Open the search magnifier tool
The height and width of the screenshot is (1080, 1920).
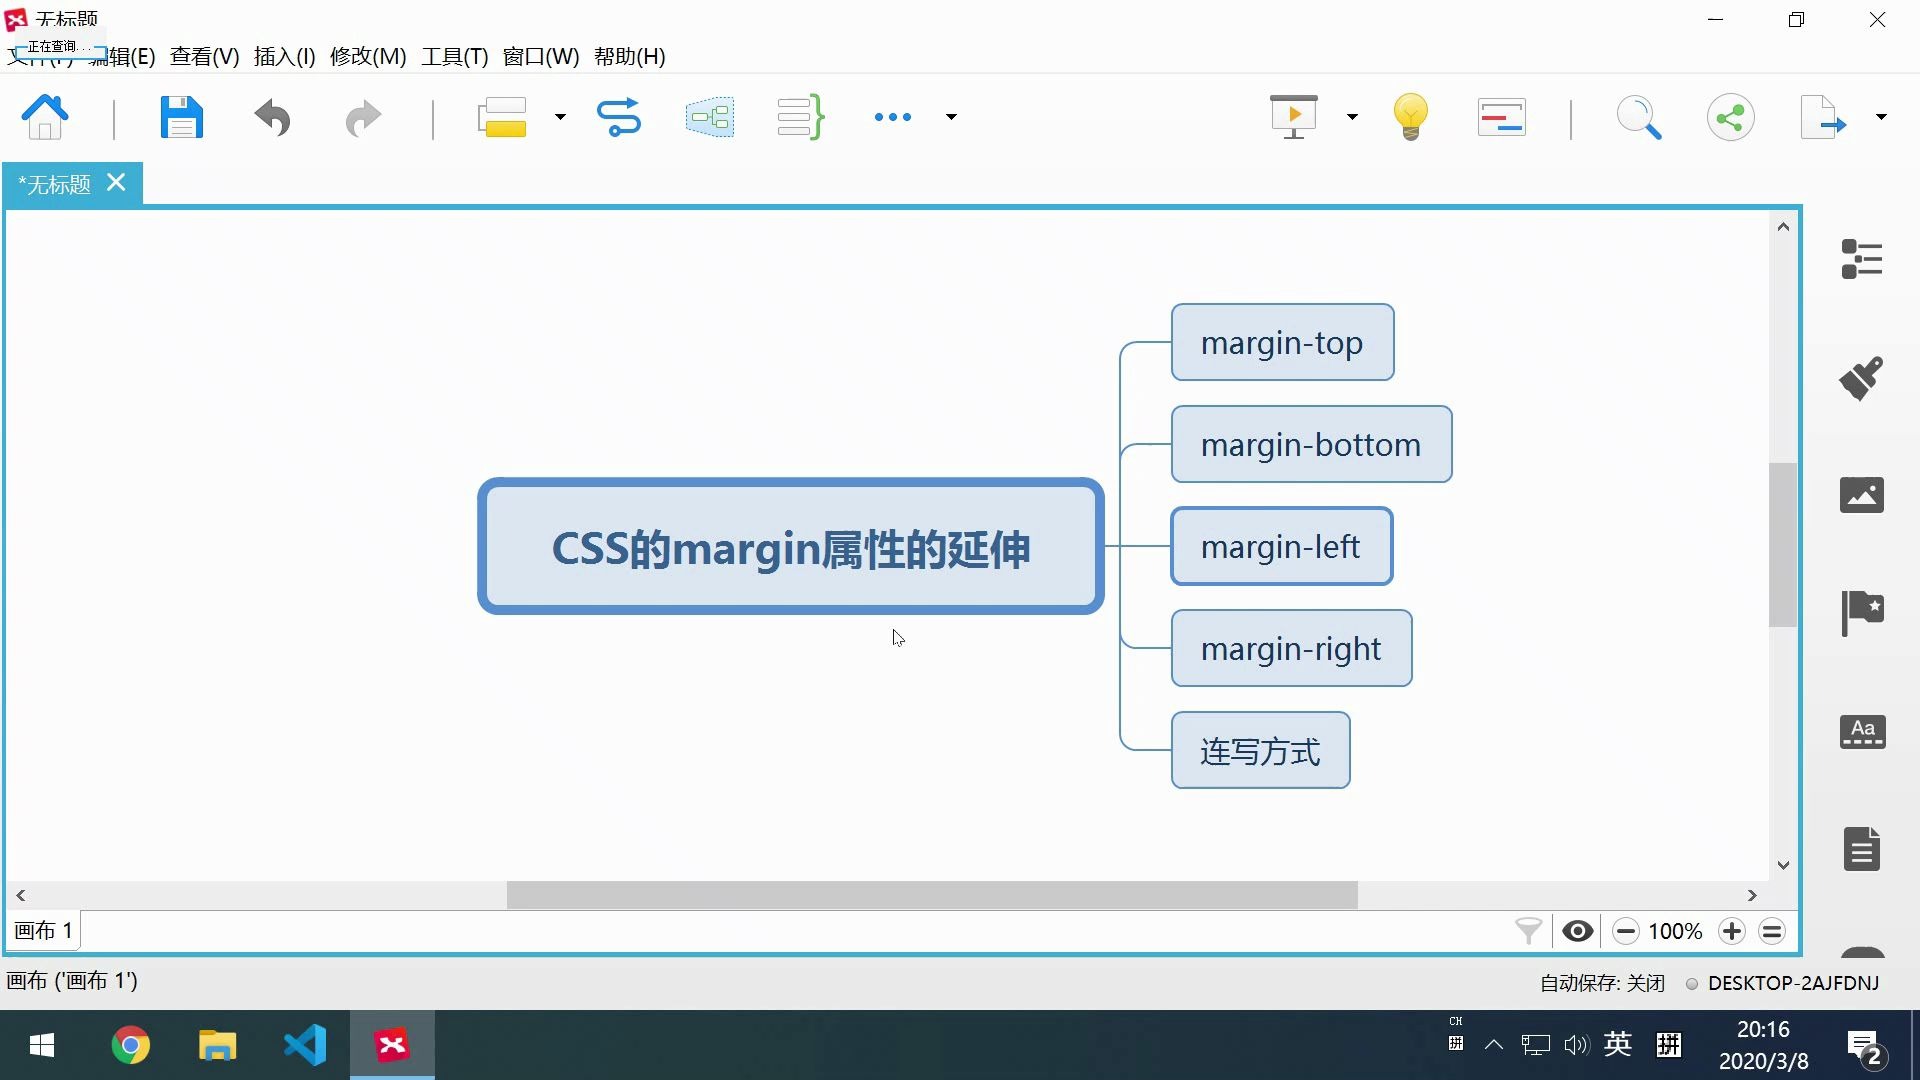click(x=1638, y=118)
